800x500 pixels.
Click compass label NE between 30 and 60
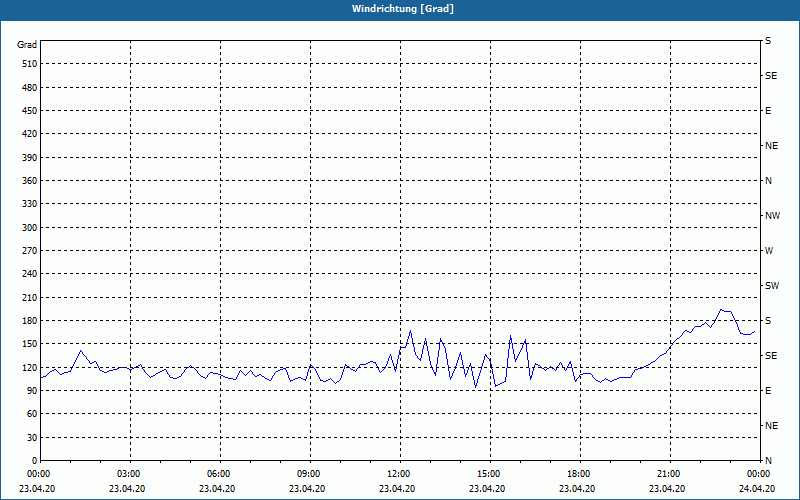point(772,426)
